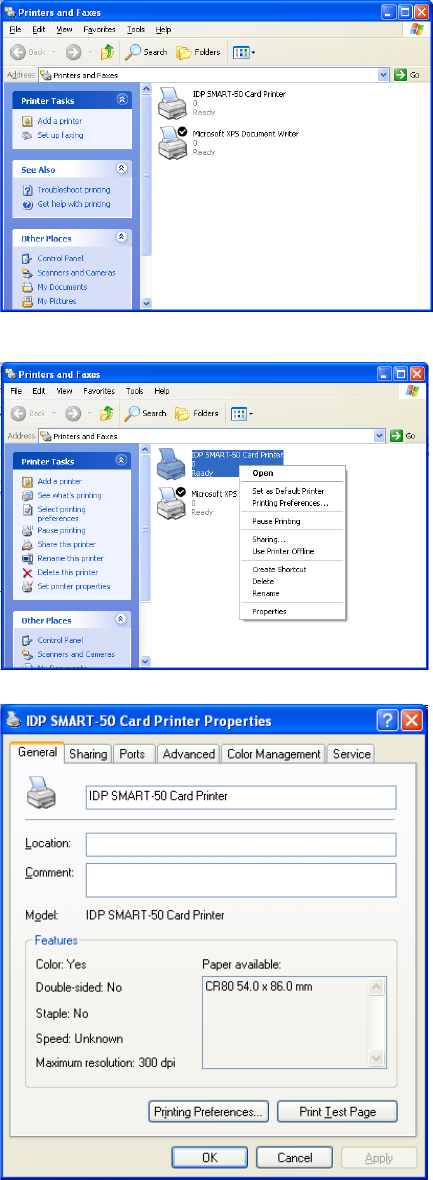The height and width of the screenshot is (1180, 433).
Task: Click 'Set up faxing' in Printer Tasks
Action: click(x=60, y=135)
